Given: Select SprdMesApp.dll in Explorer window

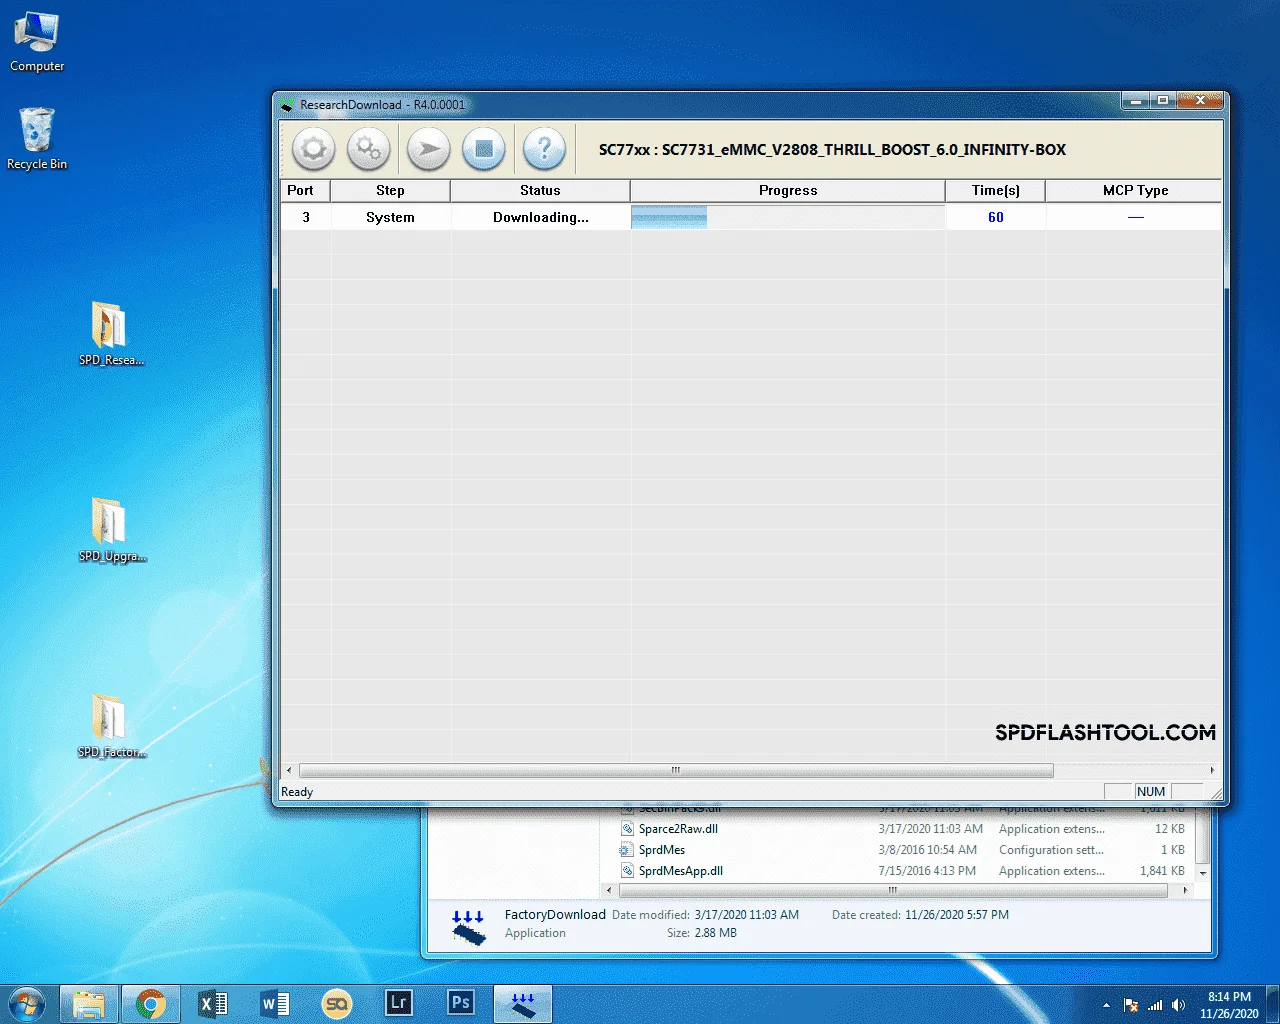Looking at the screenshot, I should 680,871.
